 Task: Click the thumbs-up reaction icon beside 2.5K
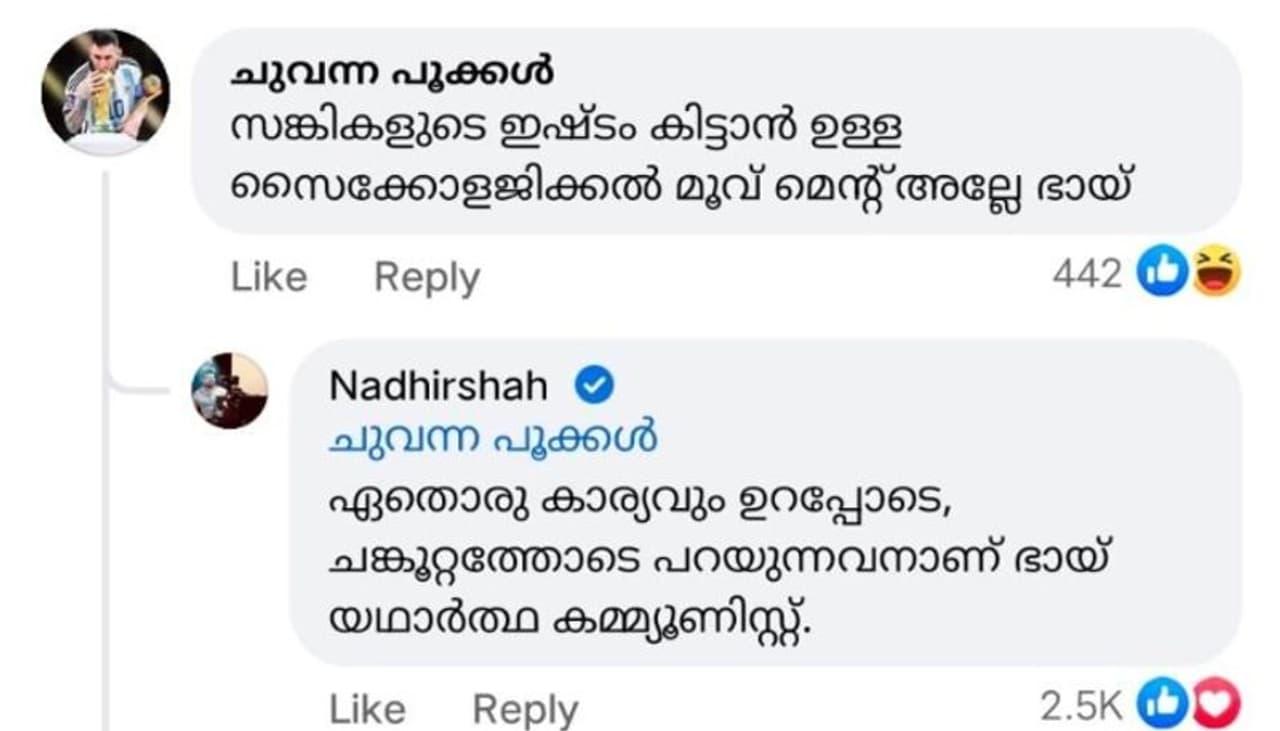pos(1161,706)
